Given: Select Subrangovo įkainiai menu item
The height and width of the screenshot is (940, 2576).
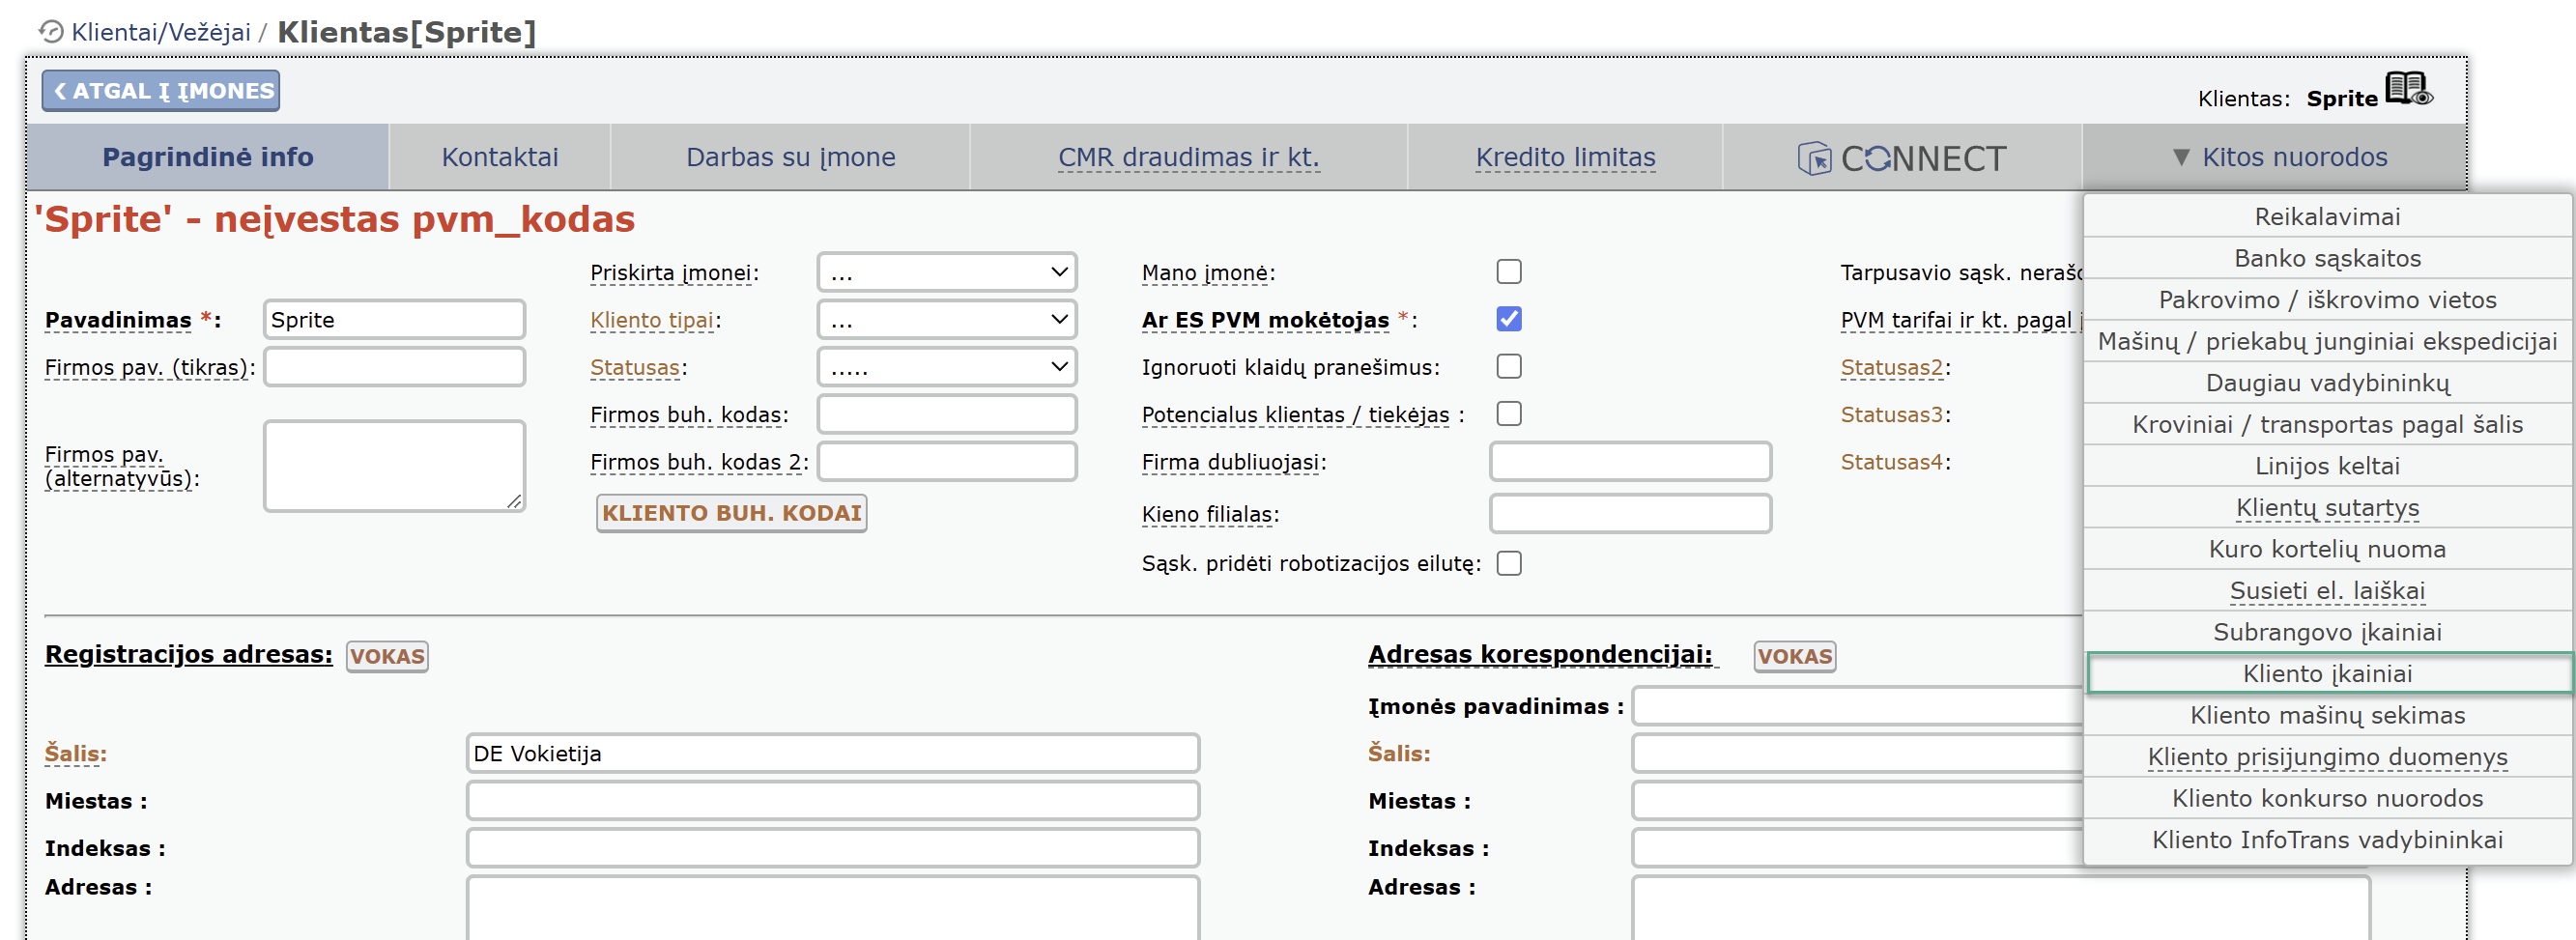Looking at the screenshot, I should 2327,632.
